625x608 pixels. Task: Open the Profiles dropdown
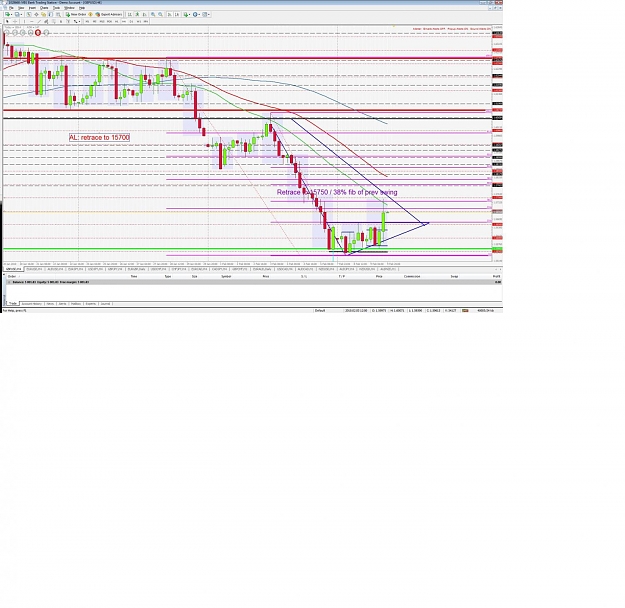tap(18, 14)
